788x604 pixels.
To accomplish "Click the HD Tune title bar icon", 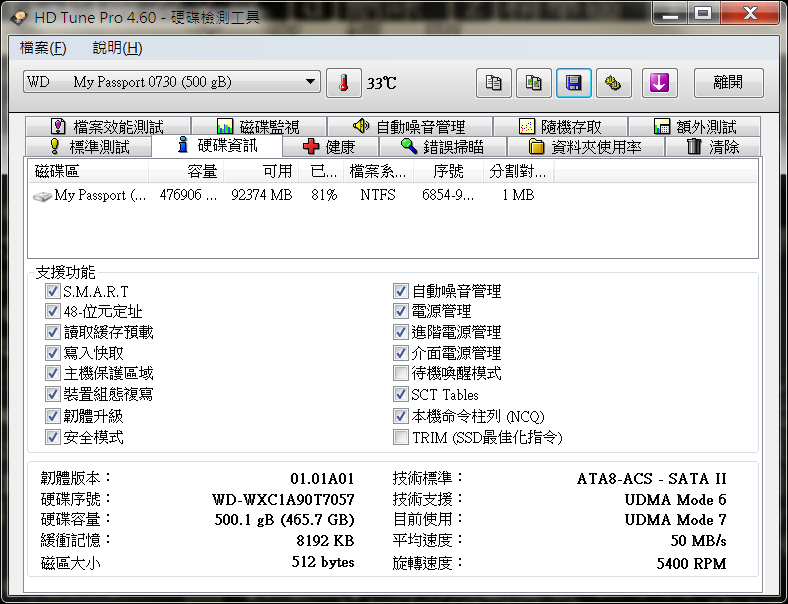I will click(19, 18).
